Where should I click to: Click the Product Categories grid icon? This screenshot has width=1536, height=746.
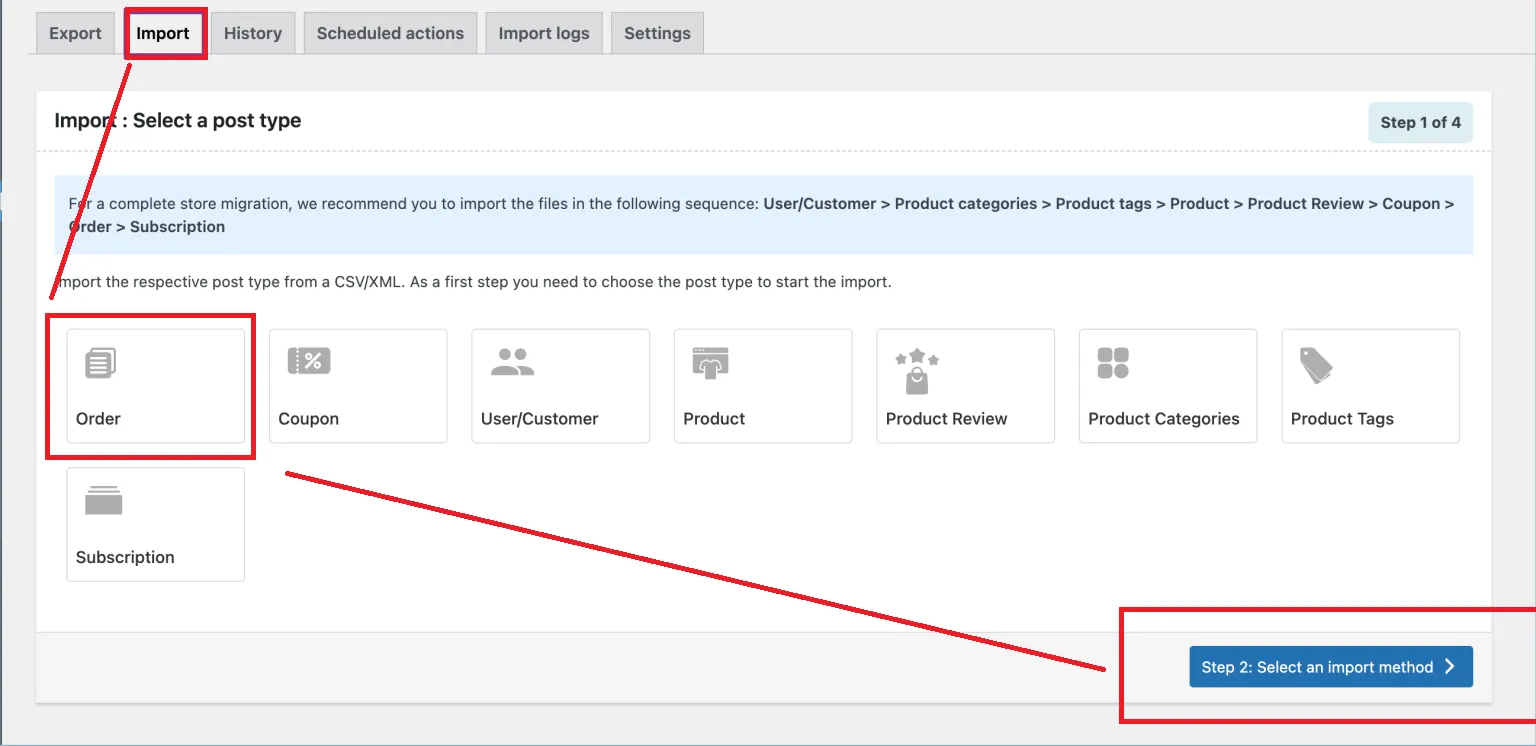[x=1113, y=363]
